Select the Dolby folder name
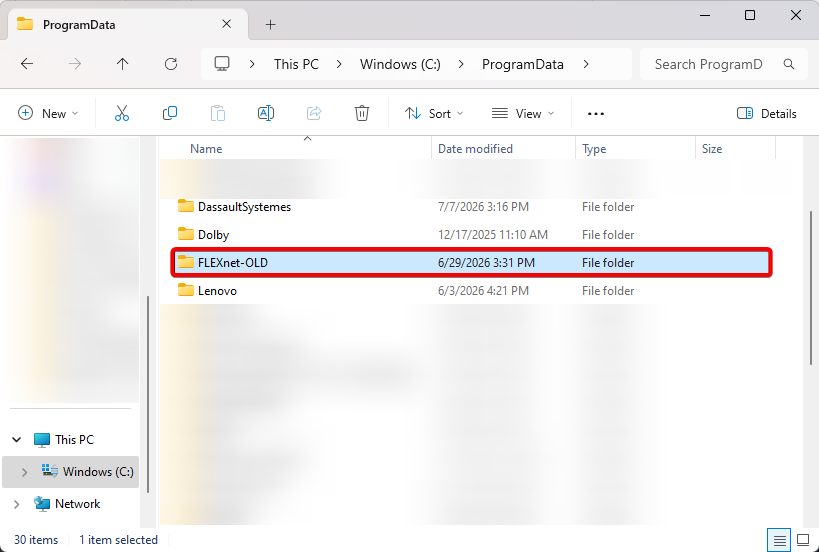The width and height of the screenshot is (819, 552). (213, 235)
